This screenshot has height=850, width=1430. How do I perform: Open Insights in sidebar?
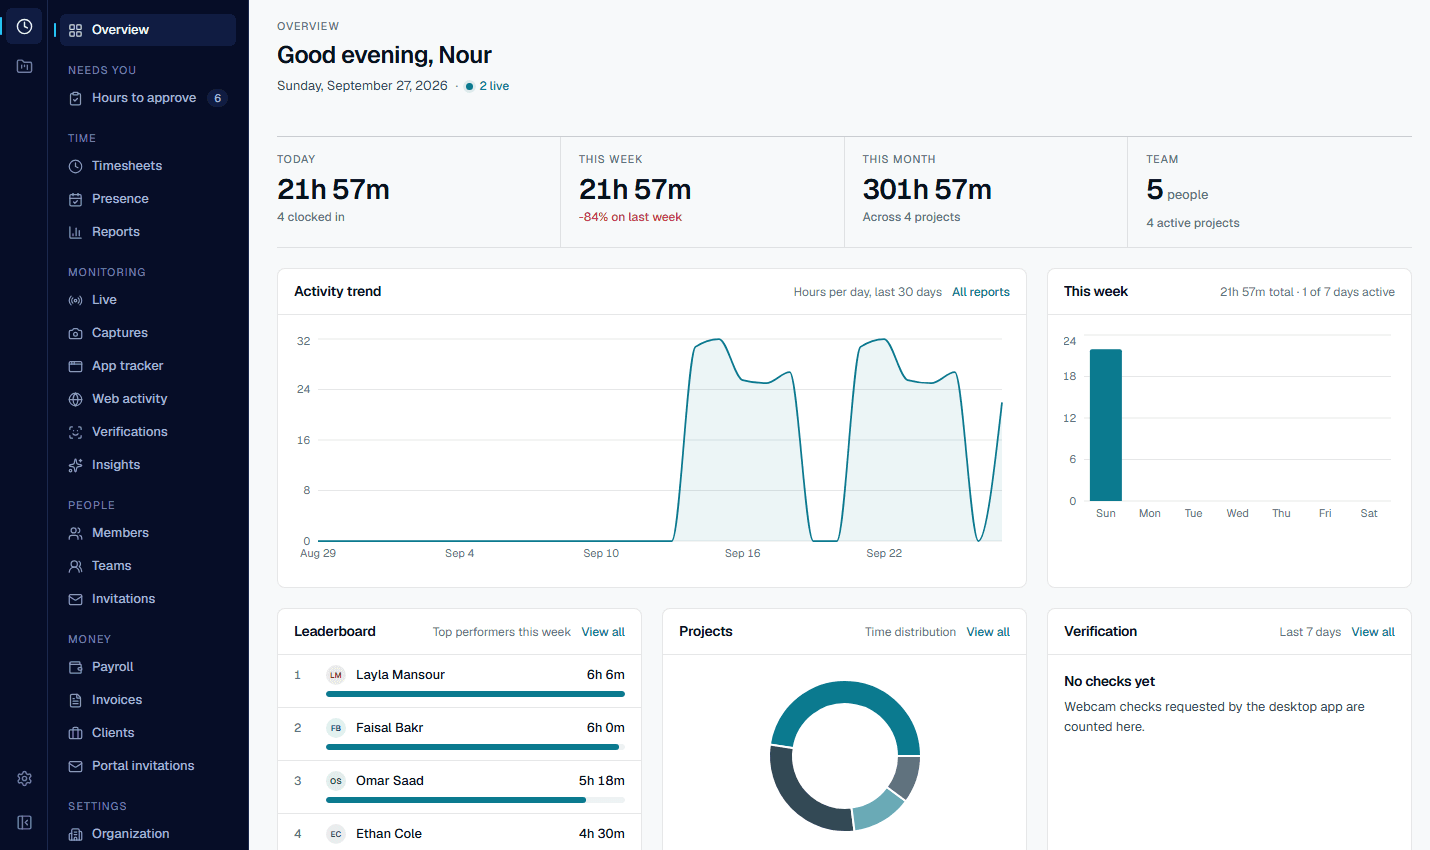(x=148, y=465)
